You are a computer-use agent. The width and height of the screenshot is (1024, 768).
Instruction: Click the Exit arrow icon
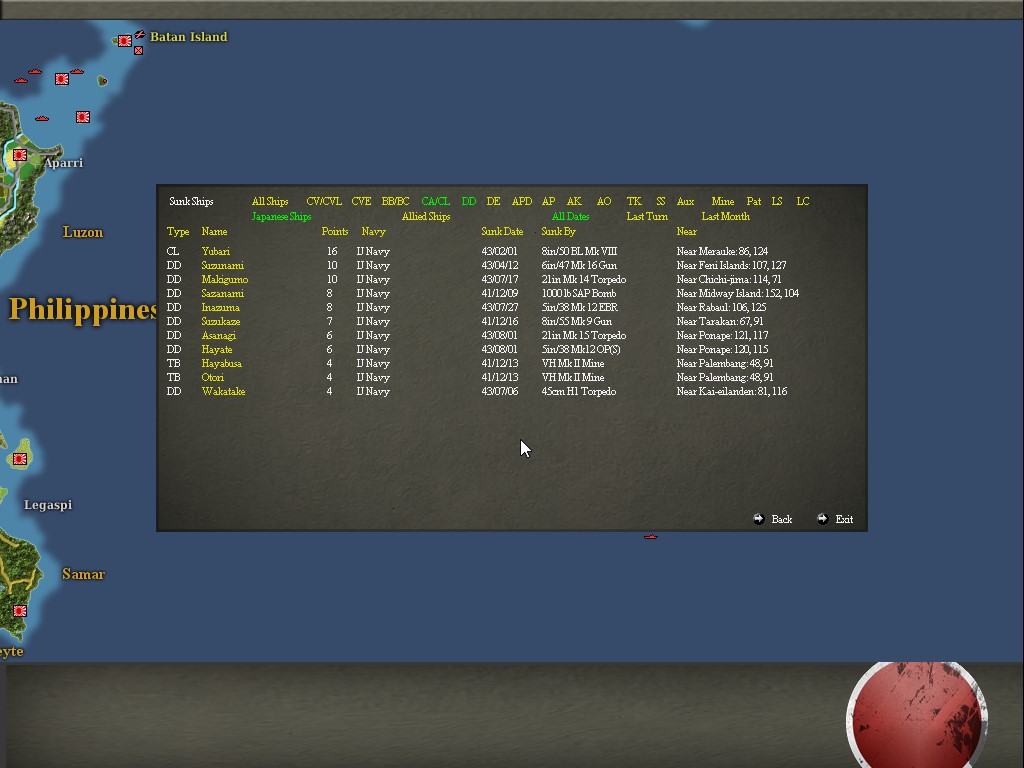click(822, 519)
